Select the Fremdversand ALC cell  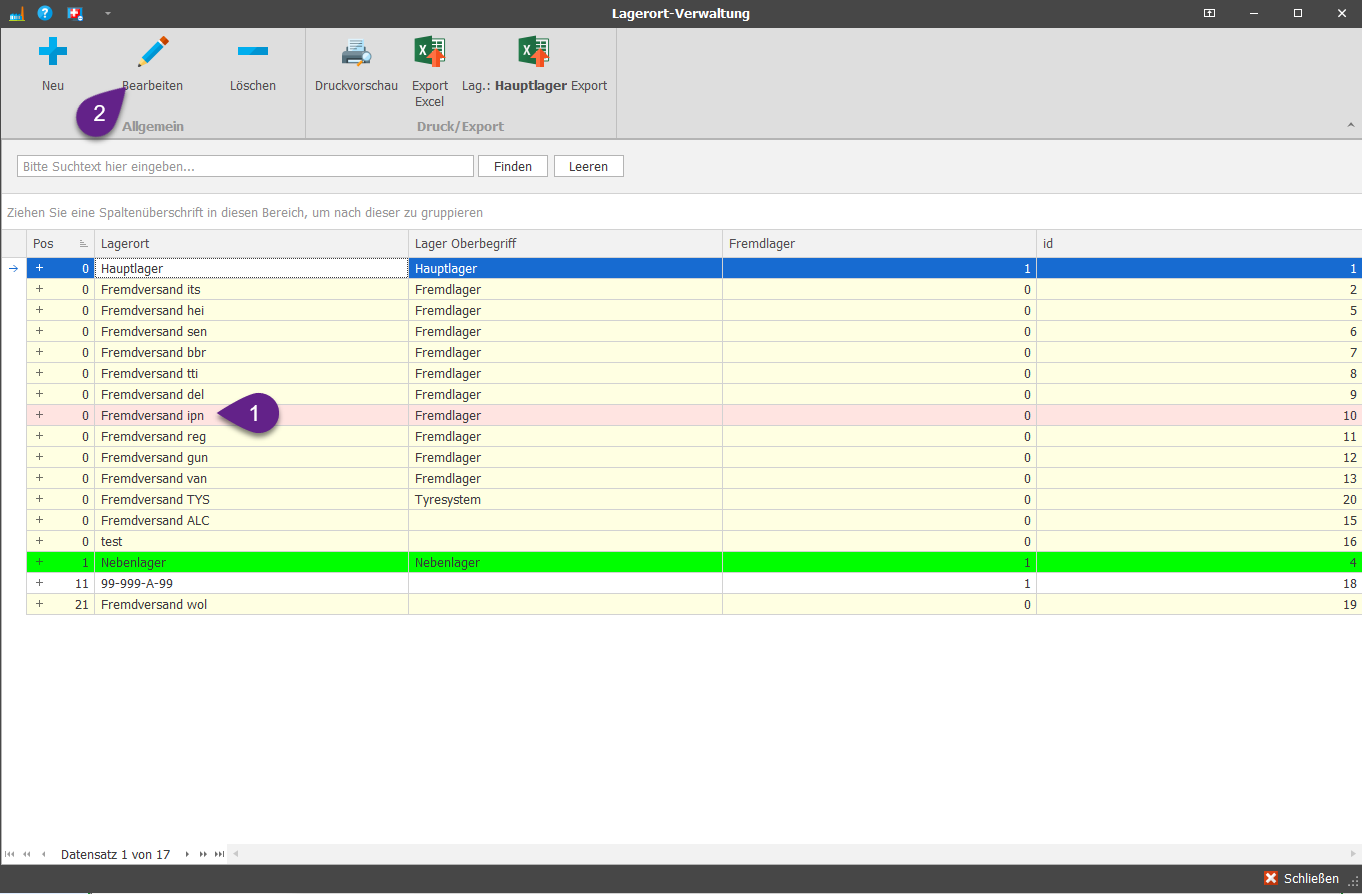tap(251, 520)
